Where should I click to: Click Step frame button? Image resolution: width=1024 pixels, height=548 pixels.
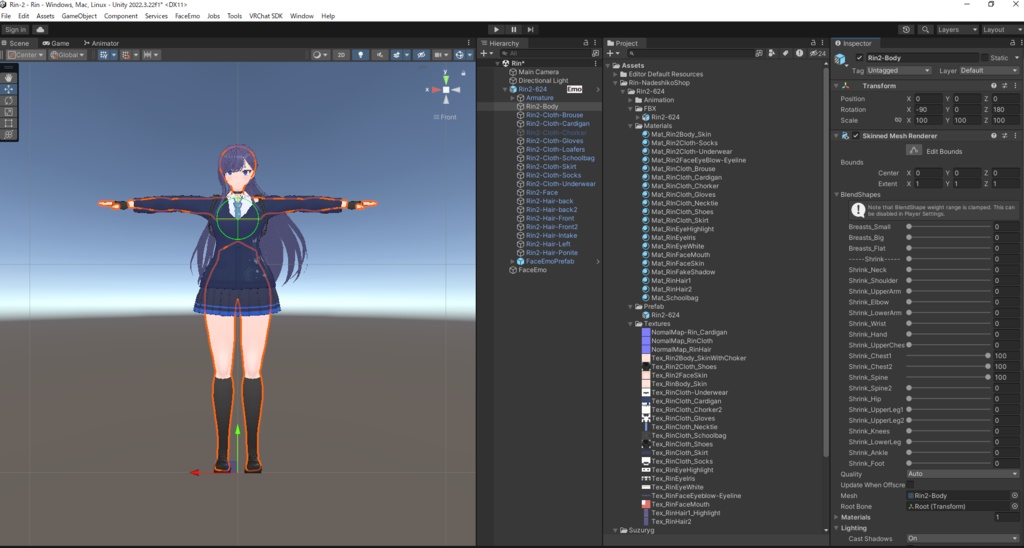coord(530,29)
